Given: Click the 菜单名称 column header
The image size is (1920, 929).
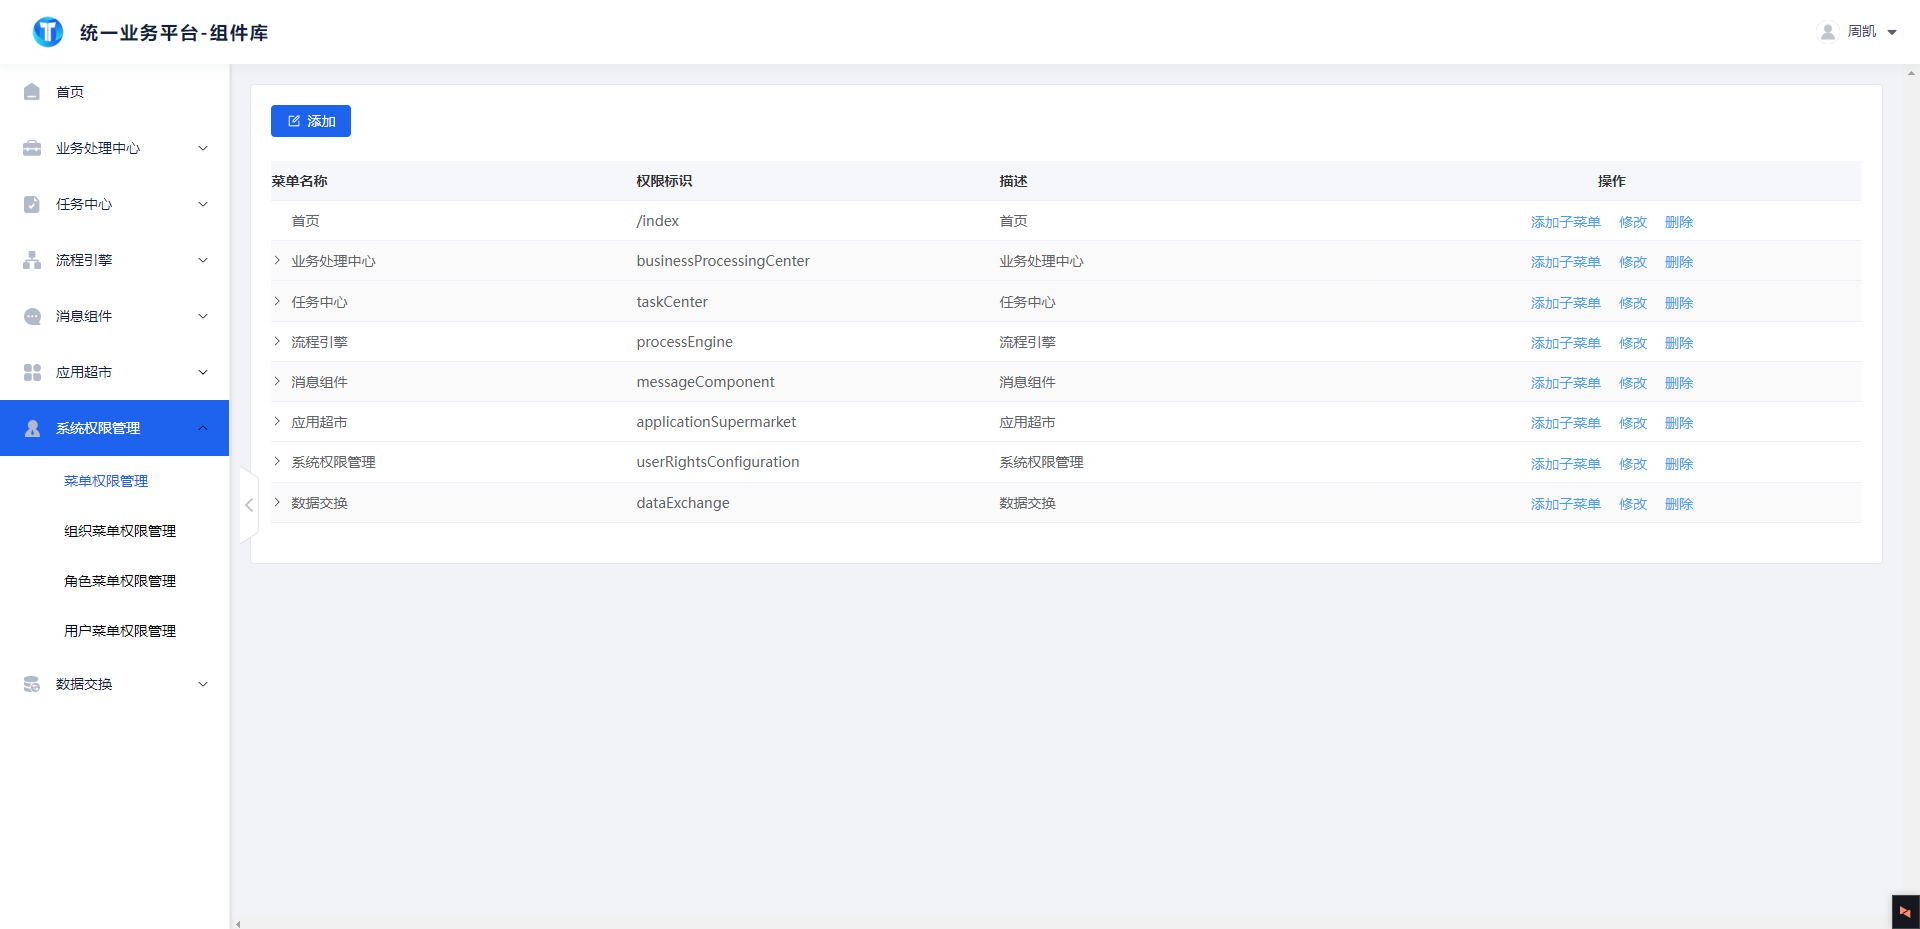Looking at the screenshot, I should tap(300, 181).
